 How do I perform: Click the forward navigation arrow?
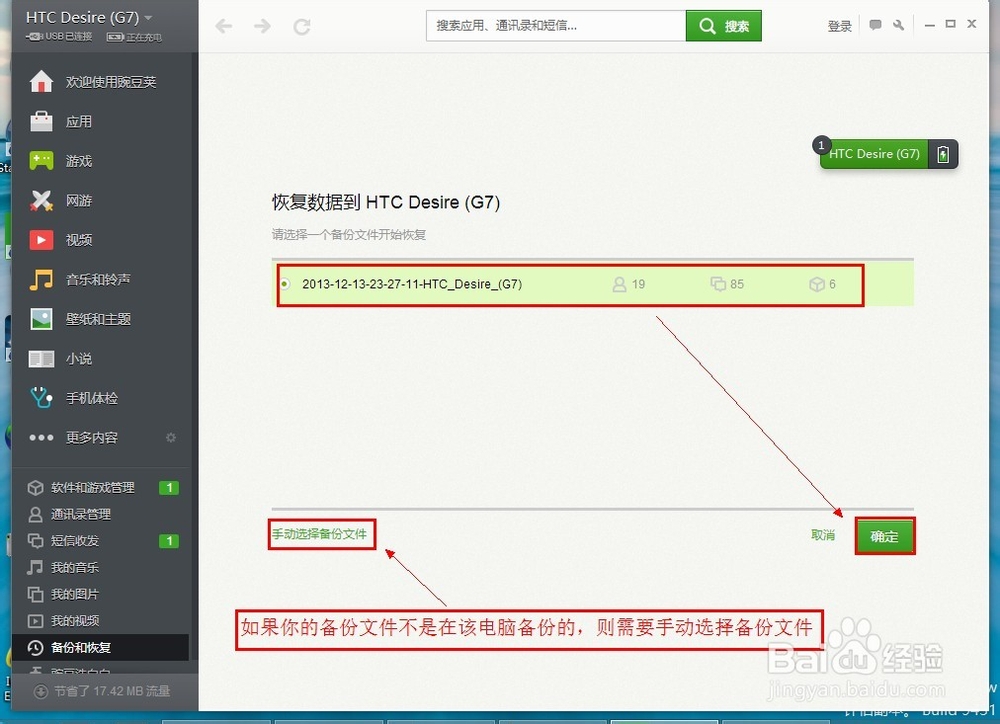[262, 26]
